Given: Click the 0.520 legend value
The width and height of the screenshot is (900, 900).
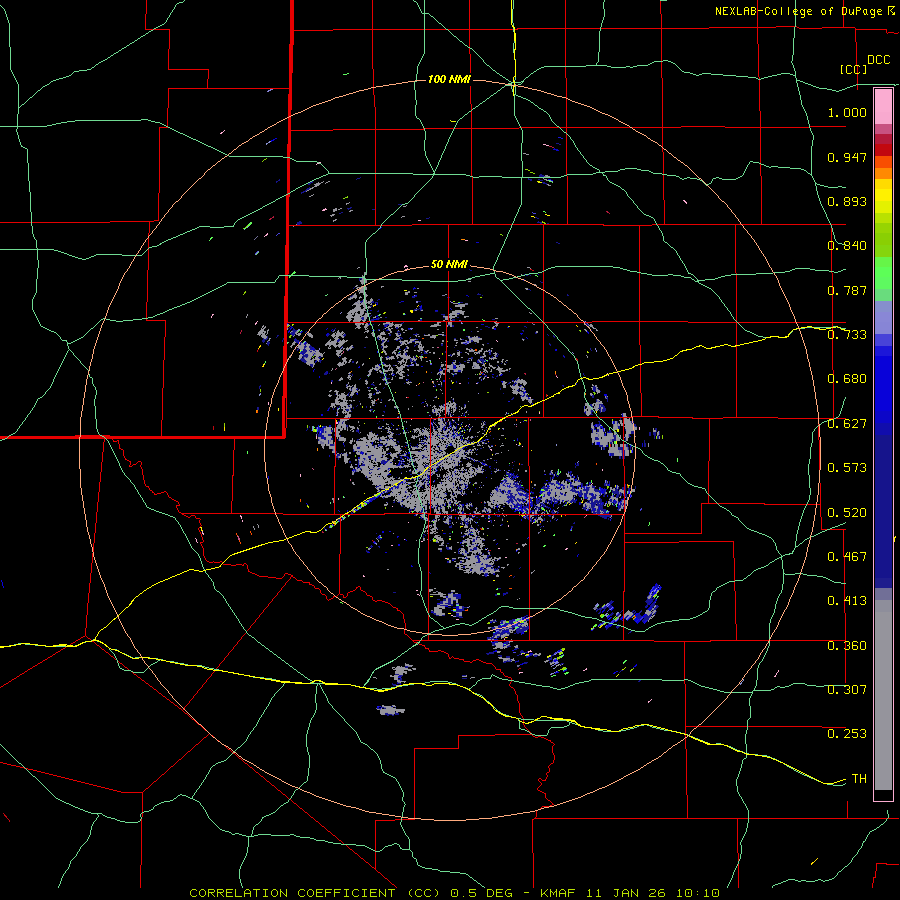Looking at the screenshot, I should (847, 513).
